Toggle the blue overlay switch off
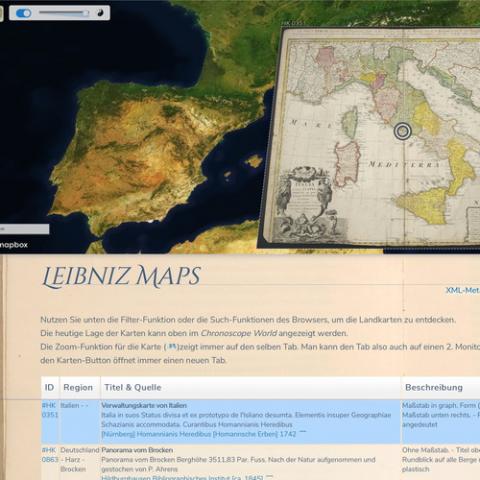The height and width of the screenshot is (480, 480). [x=24, y=13]
